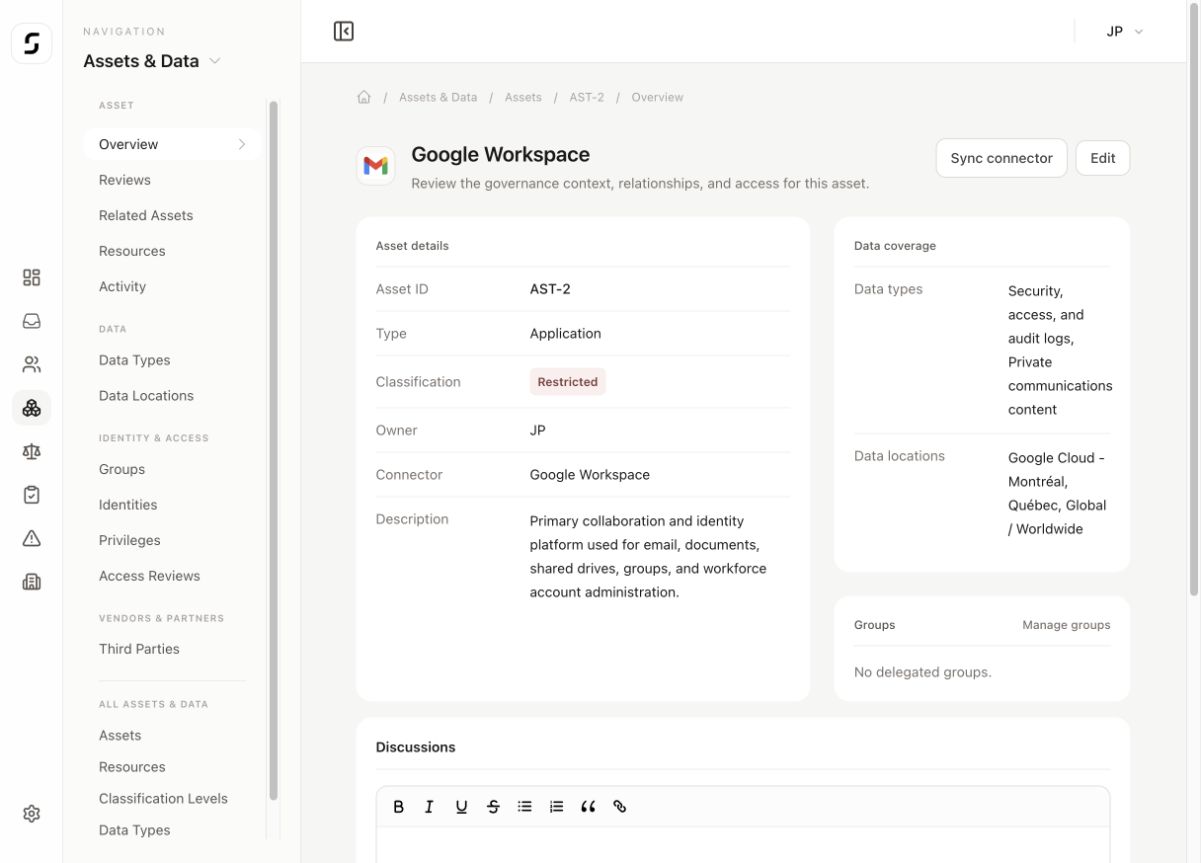This screenshot has width=1201, height=863.
Task: Open Reviews in the sidebar
Action: (125, 180)
